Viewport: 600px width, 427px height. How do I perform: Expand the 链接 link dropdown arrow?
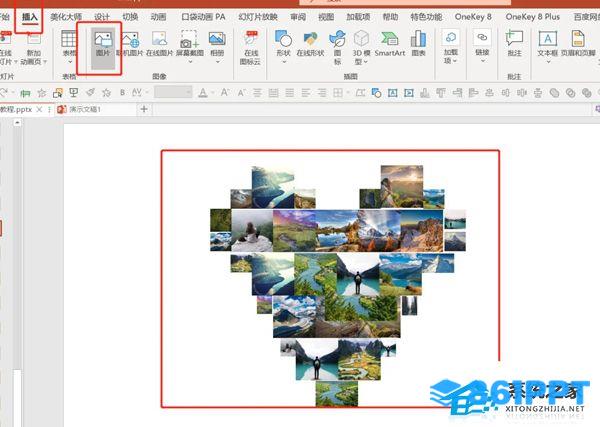tap(483, 61)
